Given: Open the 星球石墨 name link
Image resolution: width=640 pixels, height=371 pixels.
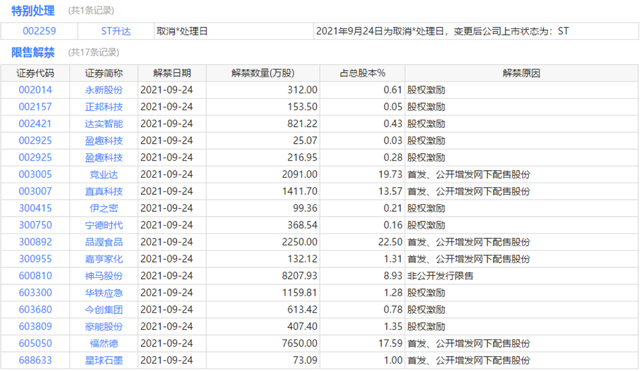Looking at the screenshot, I should 104,360.
